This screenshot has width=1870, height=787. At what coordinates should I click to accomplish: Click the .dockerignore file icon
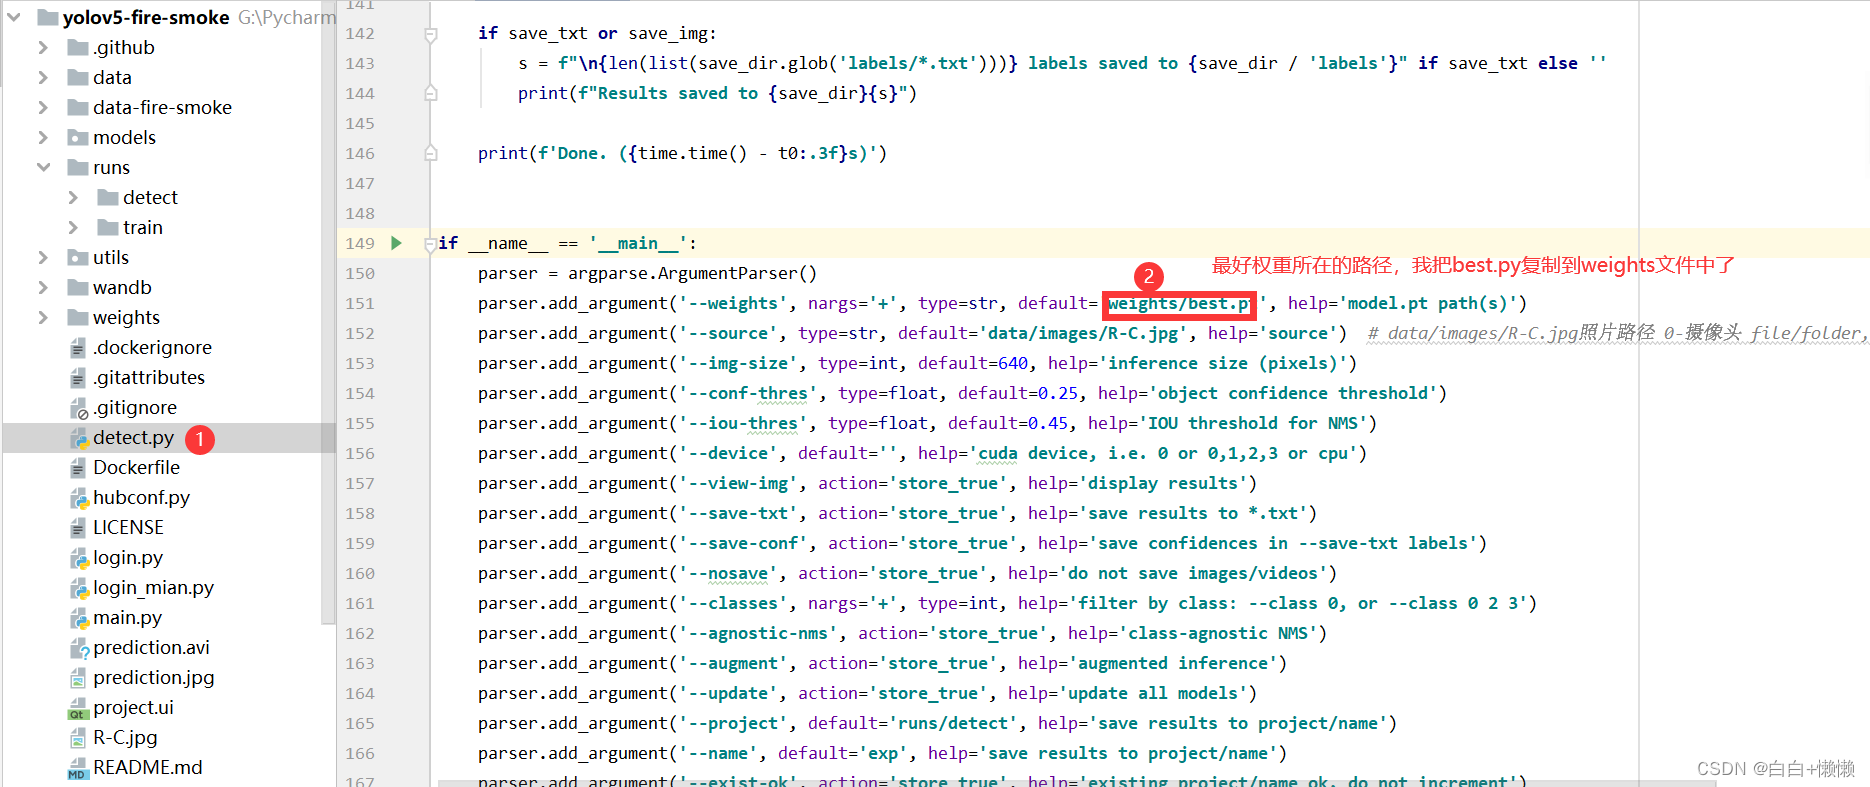(78, 348)
